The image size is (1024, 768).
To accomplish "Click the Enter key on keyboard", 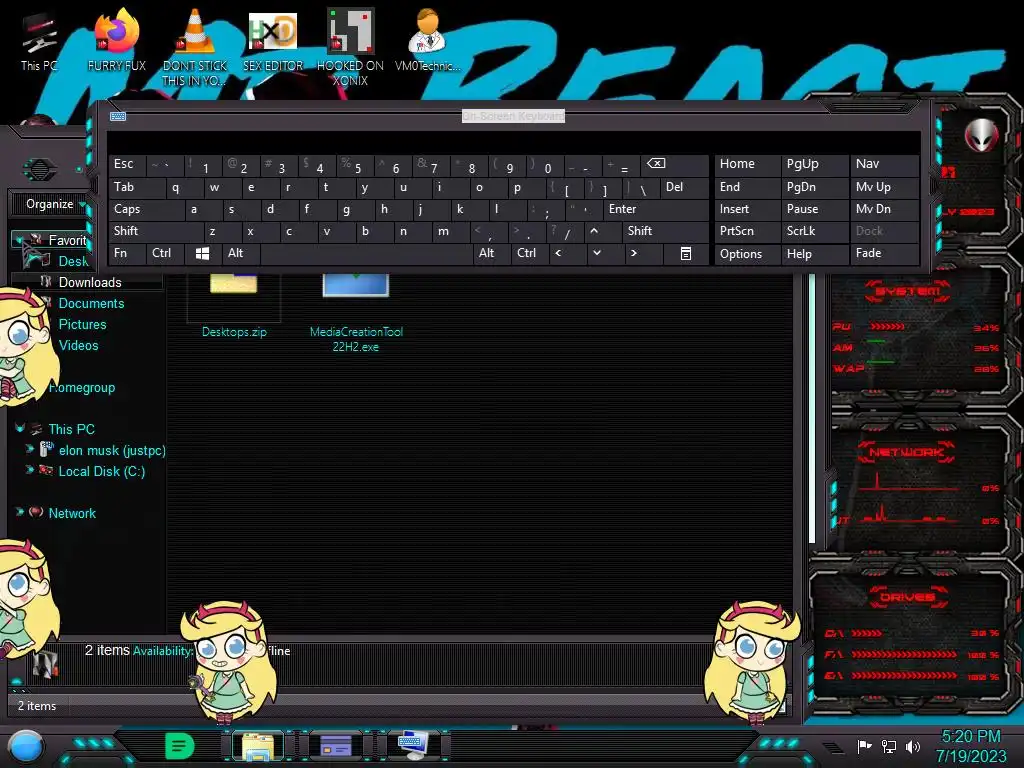I will pyautogui.click(x=656, y=209).
